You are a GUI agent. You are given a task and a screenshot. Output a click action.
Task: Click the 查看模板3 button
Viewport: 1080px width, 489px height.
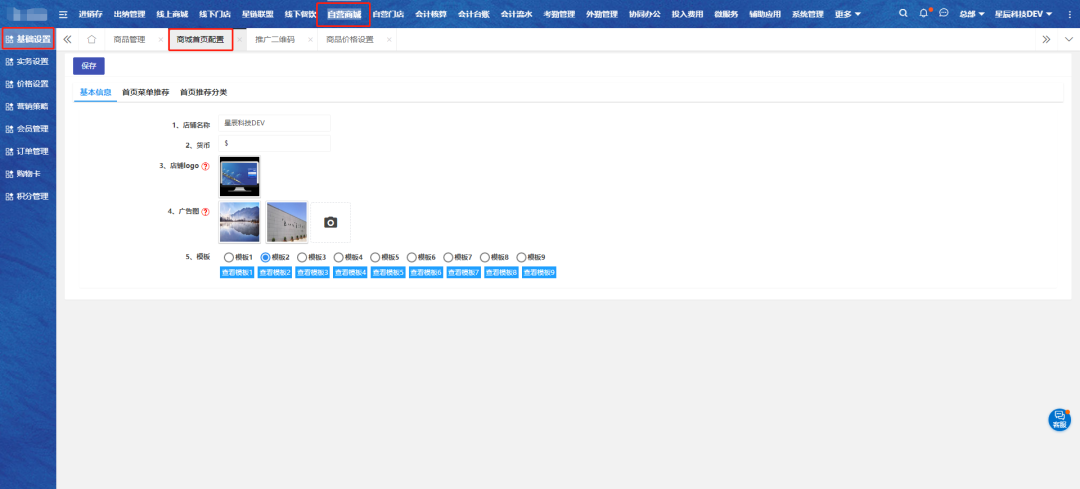(x=312, y=272)
